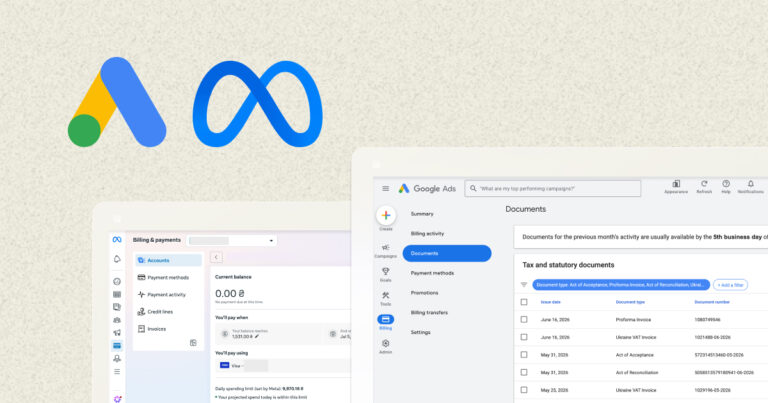This screenshot has width=768, height=403.
Task: Open the gauge overview icon in Meta sidebar
Action: tap(117, 282)
